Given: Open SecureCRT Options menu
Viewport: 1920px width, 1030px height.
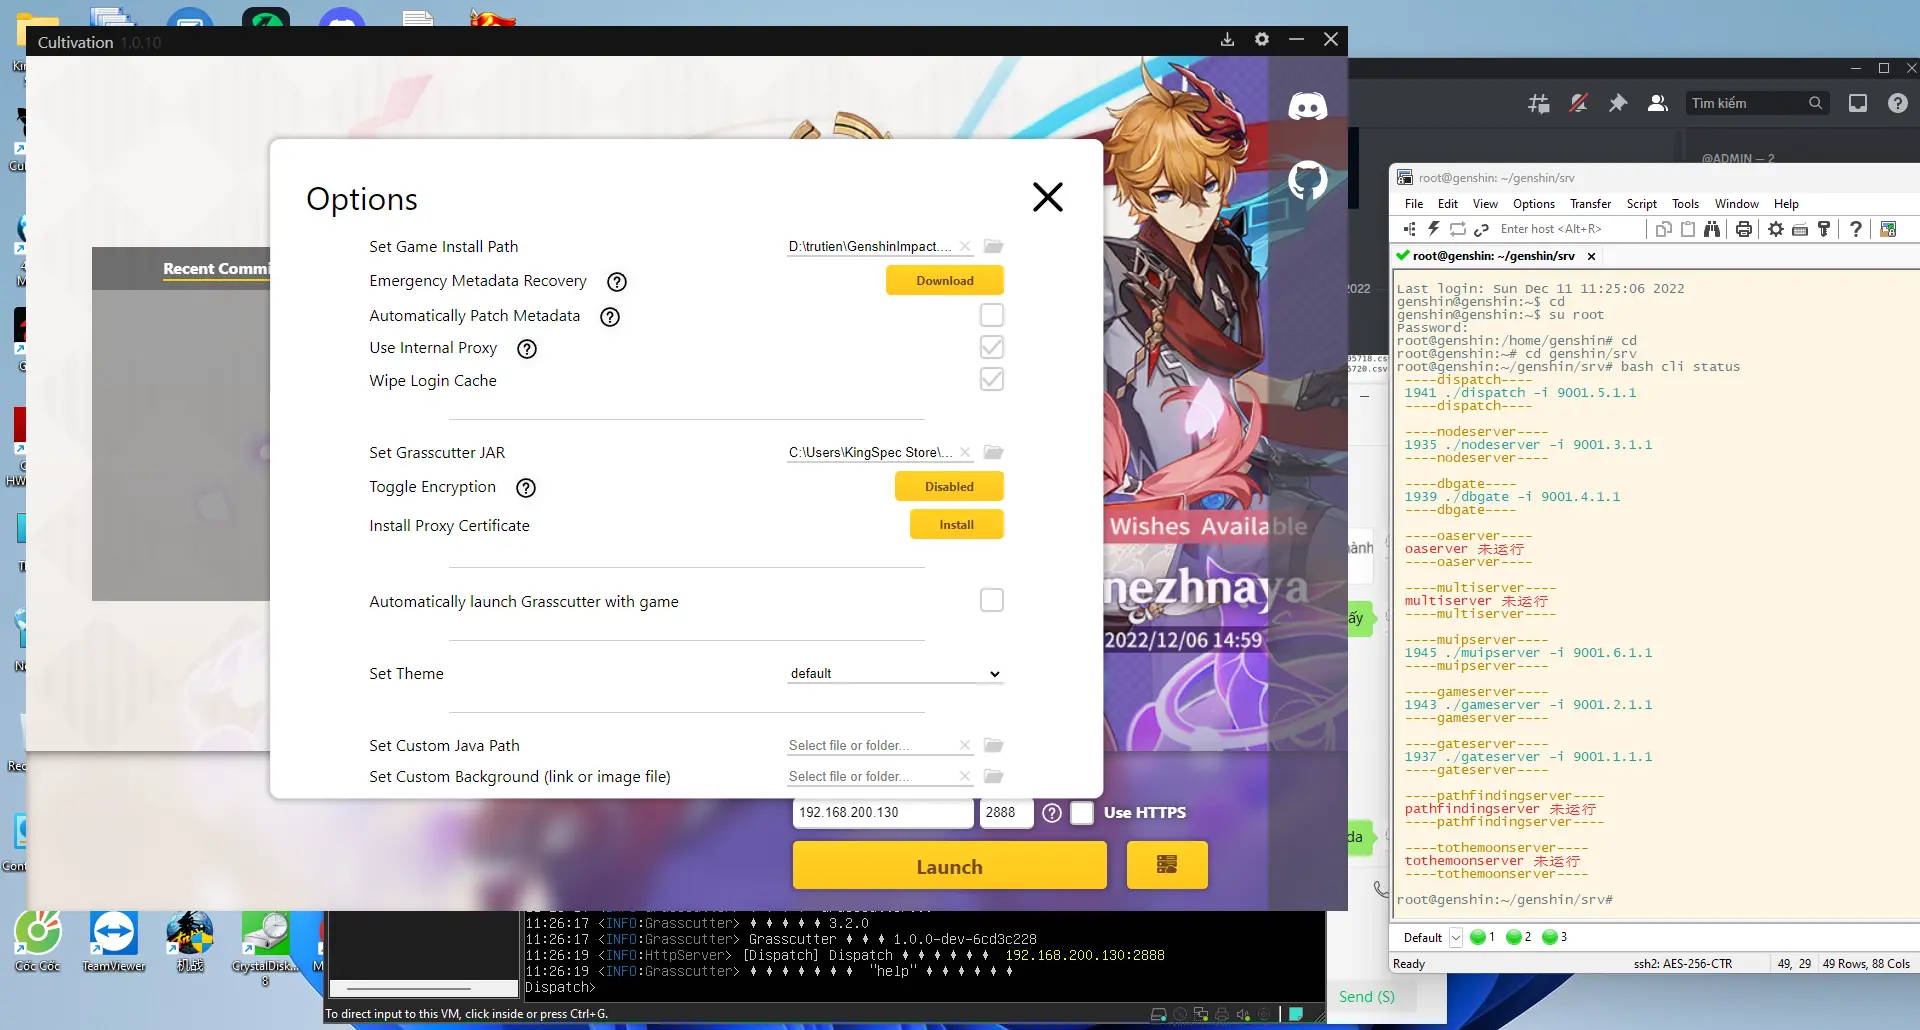Looking at the screenshot, I should 1533,204.
